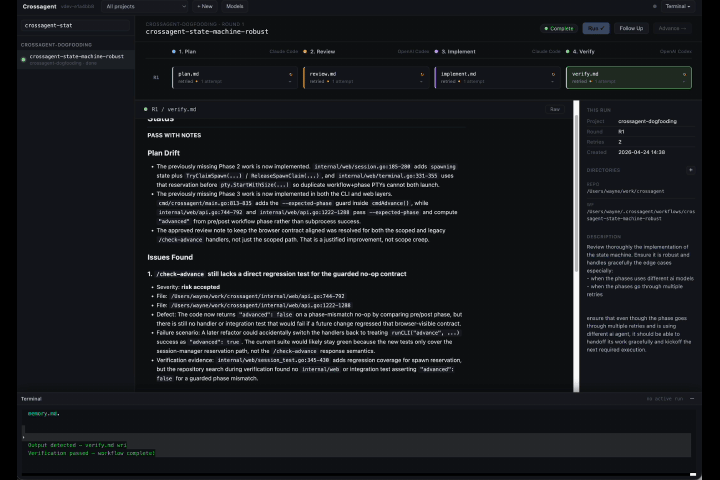The height and width of the screenshot is (480, 720).
Task: Click the bottom-right terminal resize handle
Action: [693, 474]
